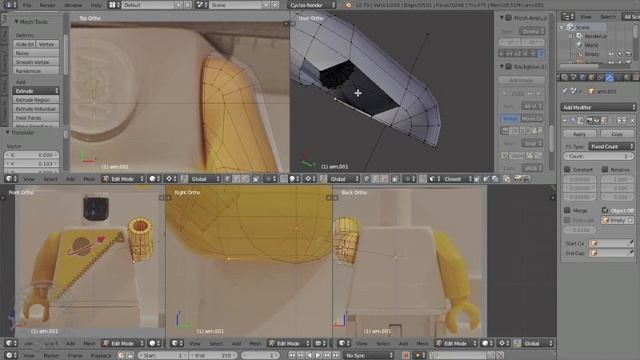
Task: Open the Object properties tab icon
Action: point(591,77)
